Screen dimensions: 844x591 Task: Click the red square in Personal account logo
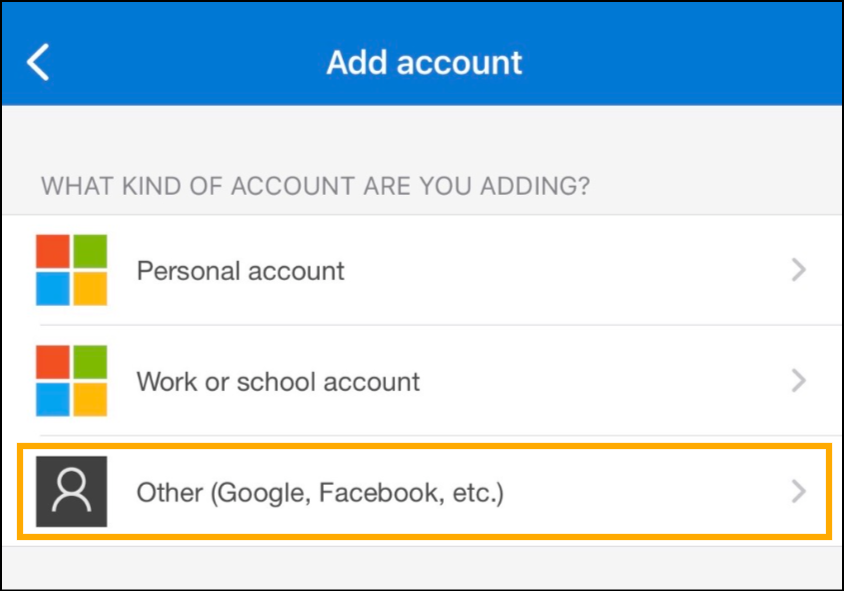[53, 252]
